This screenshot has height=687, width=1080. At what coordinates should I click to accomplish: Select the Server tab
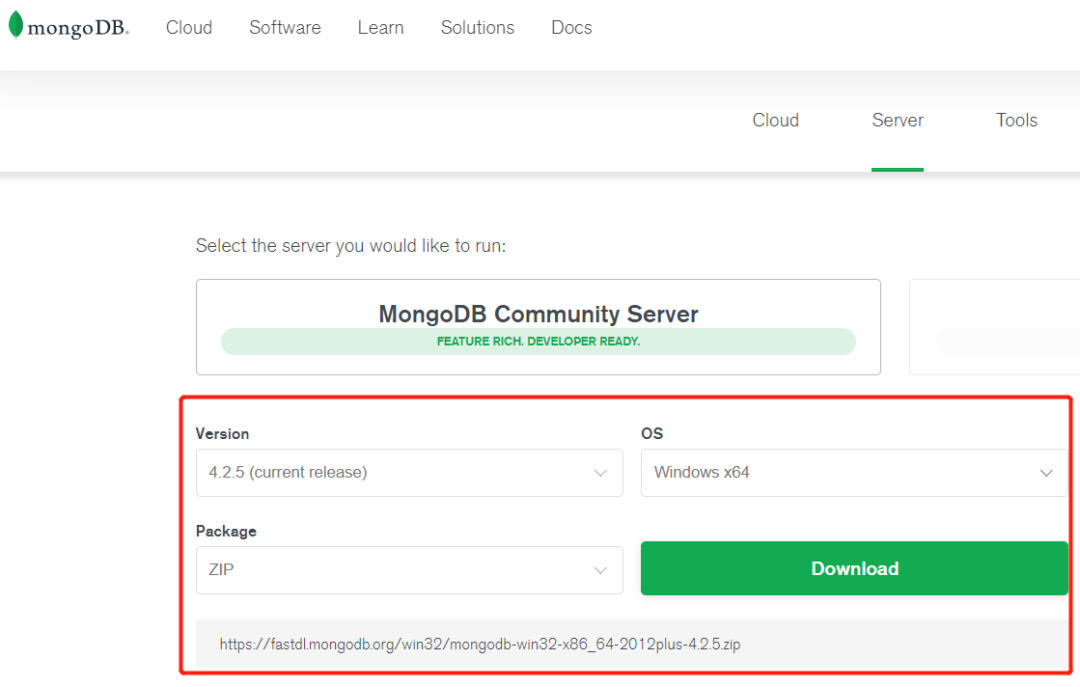pyautogui.click(x=897, y=120)
